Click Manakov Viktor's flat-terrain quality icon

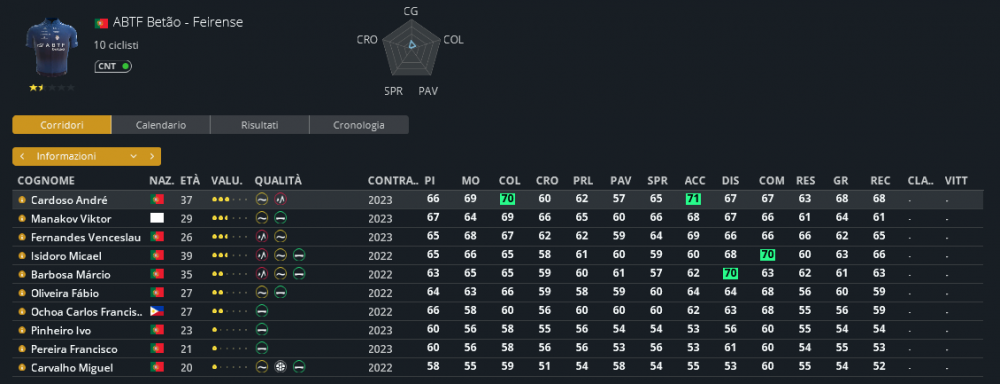280,218
